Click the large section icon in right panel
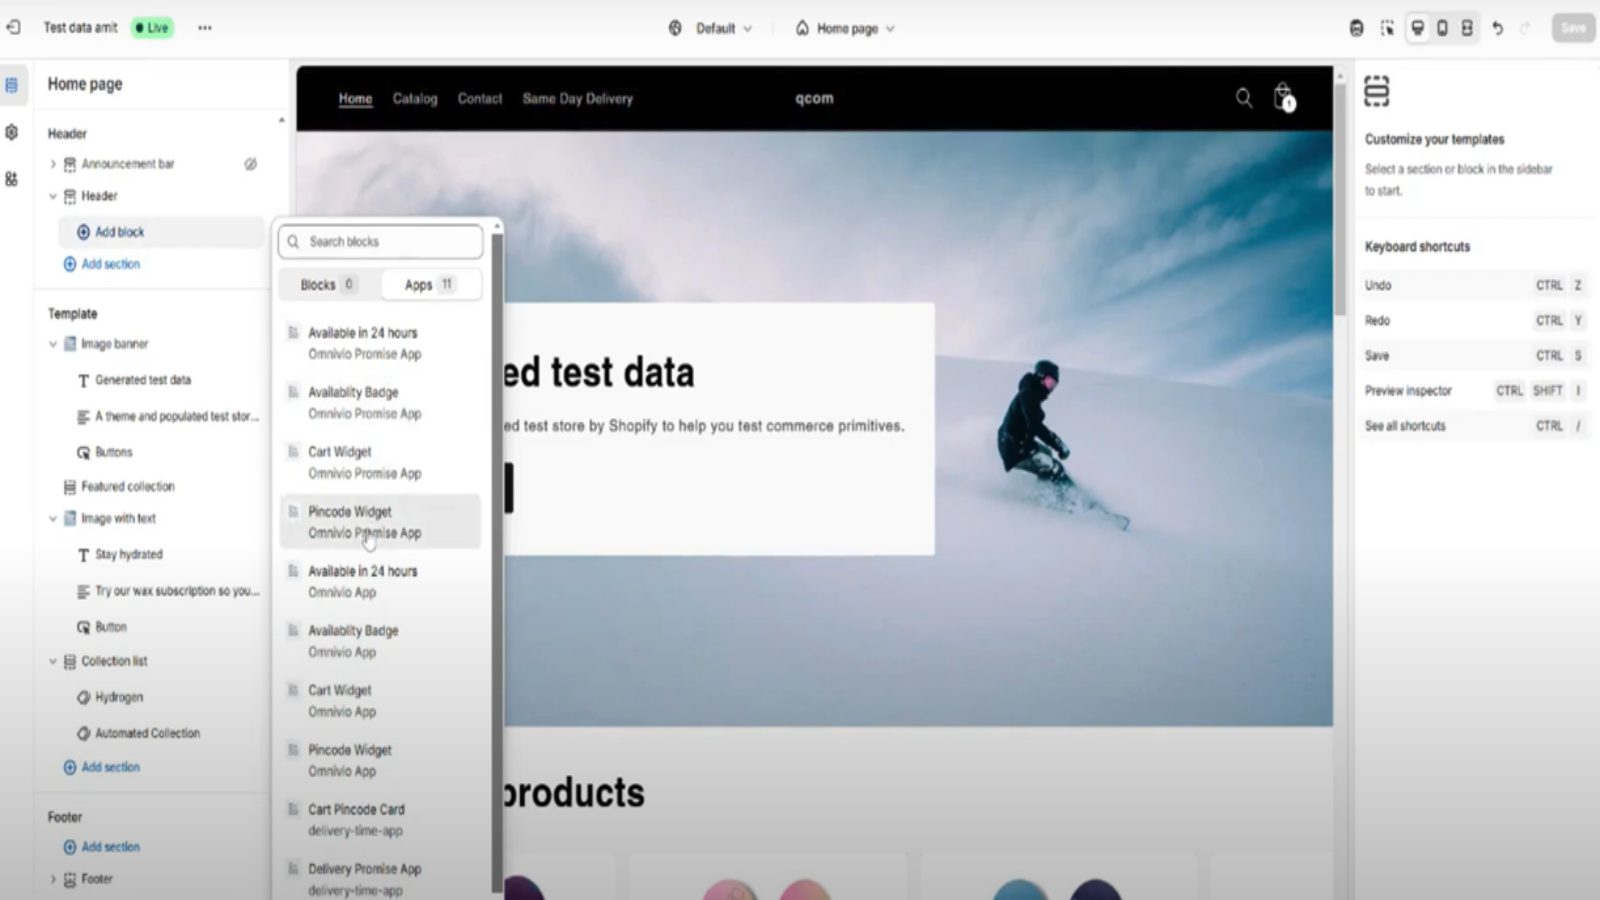The image size is (1600, 900). click(1377, 91)
